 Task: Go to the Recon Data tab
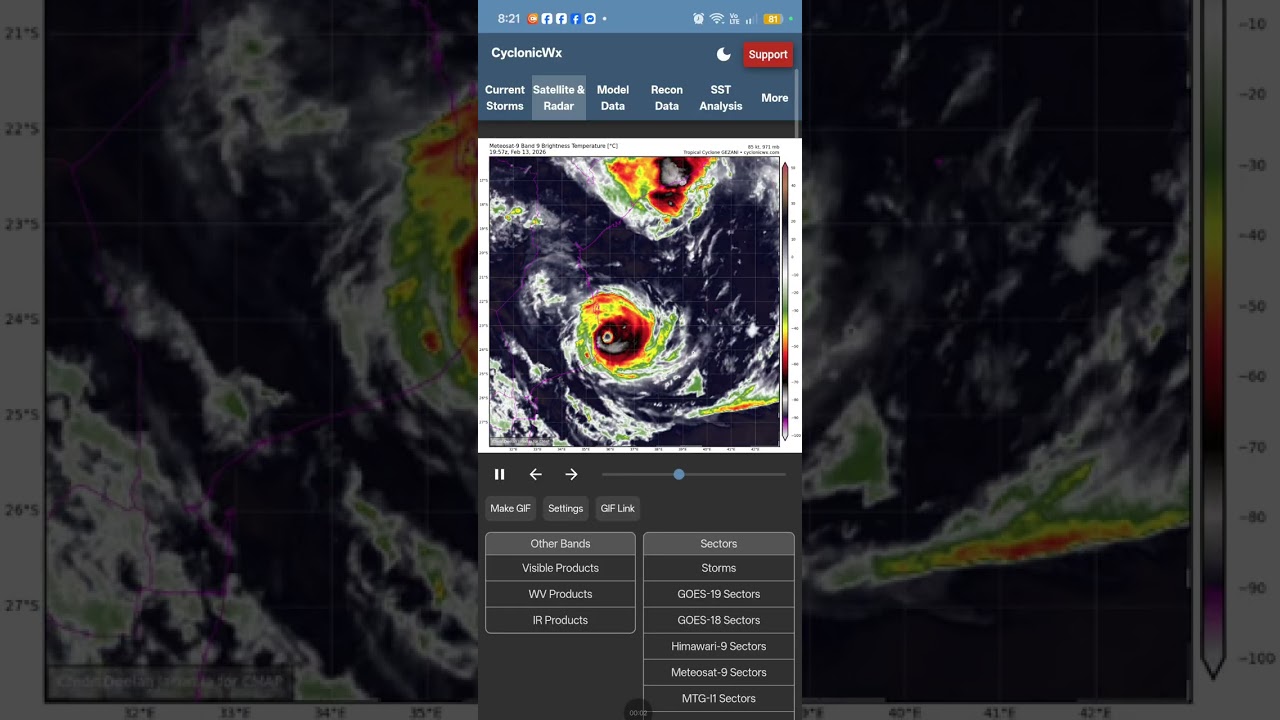[x=667, y=98]
